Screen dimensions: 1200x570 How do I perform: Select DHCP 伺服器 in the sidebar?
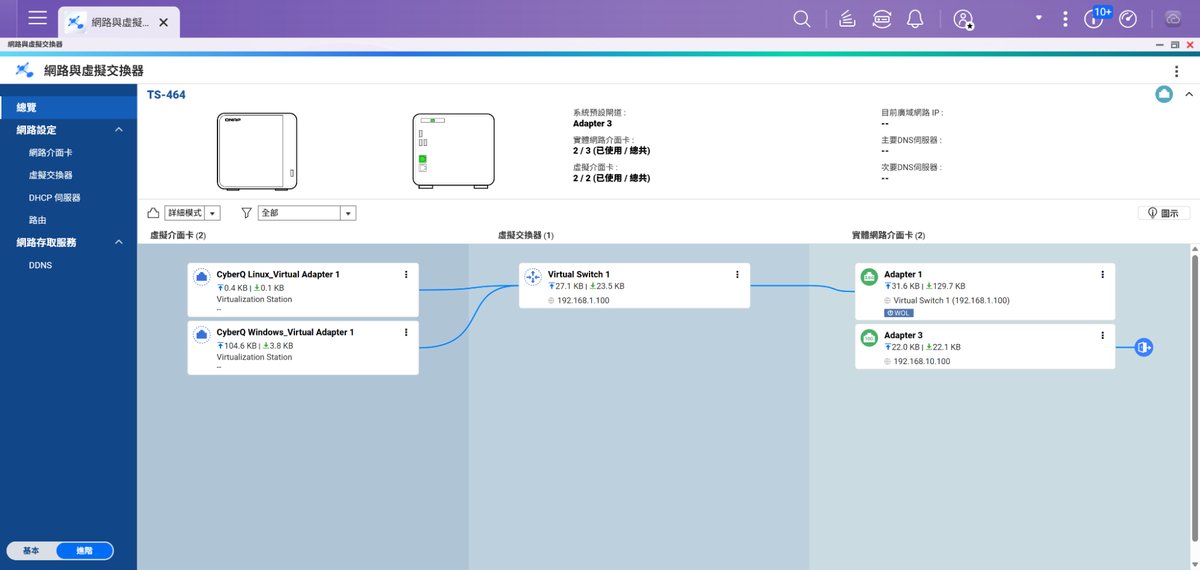coord(55,198)
